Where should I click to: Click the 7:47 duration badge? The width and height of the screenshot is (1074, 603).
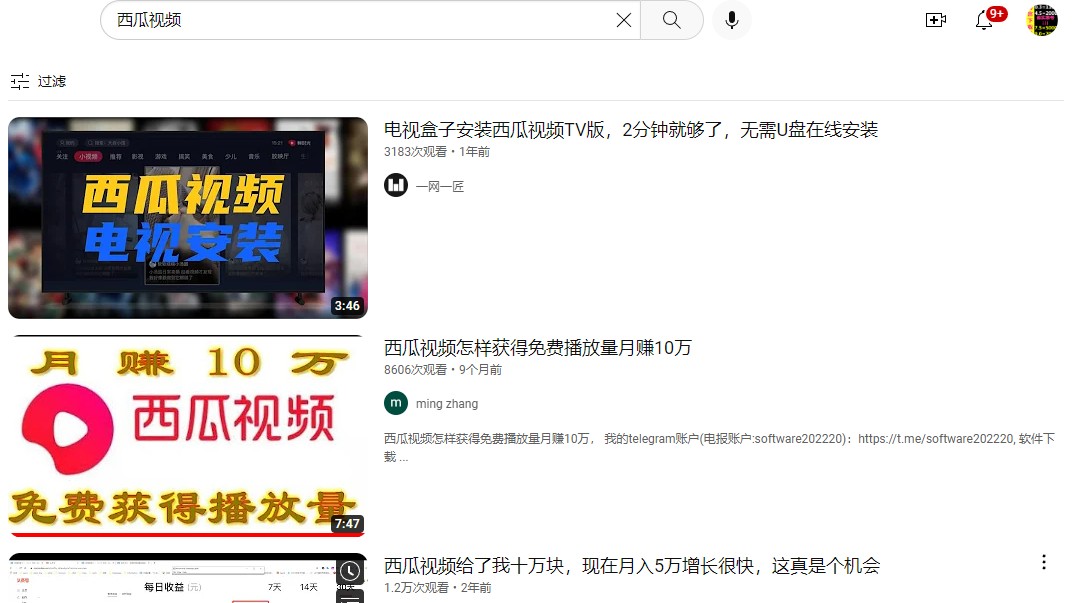(x=347, y=524)
